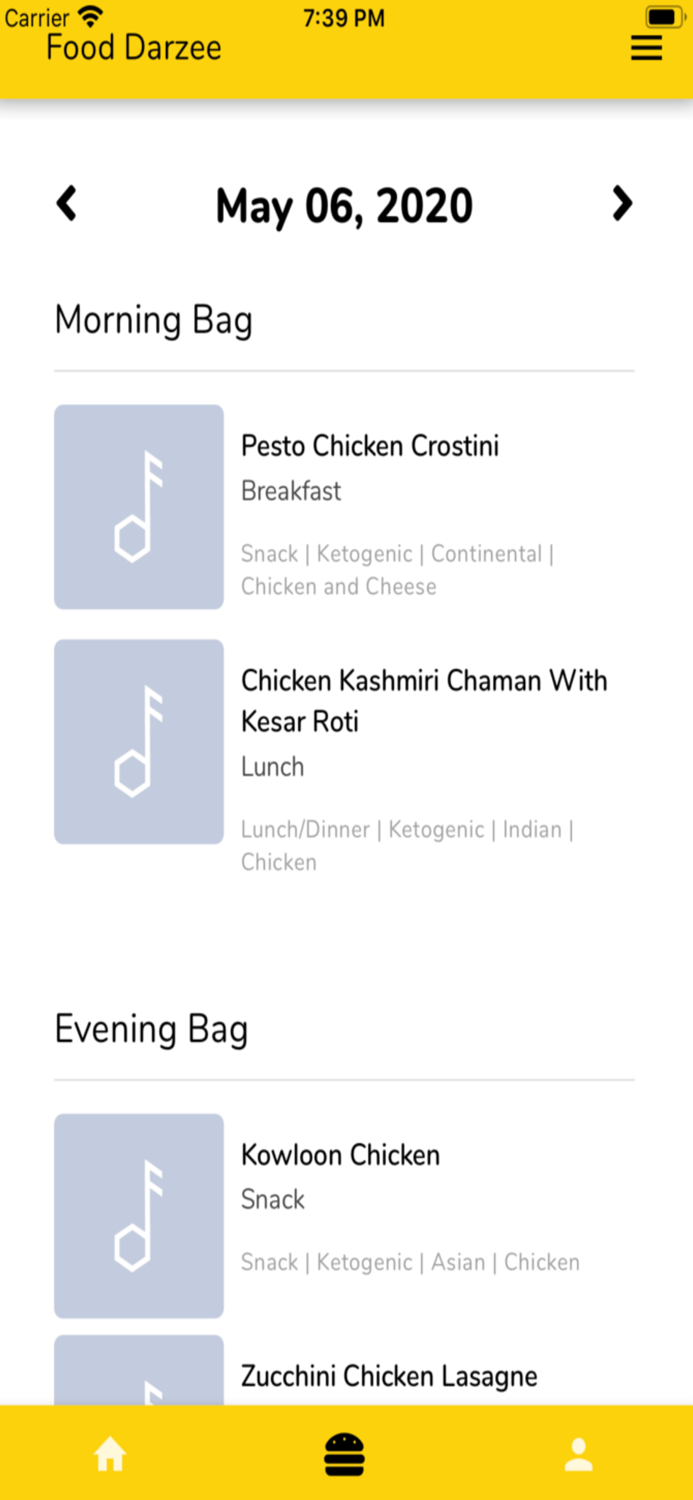Open the profile icon in bottom bar
This screenshot has height=1500, width=693.
tap(577, 1455)
